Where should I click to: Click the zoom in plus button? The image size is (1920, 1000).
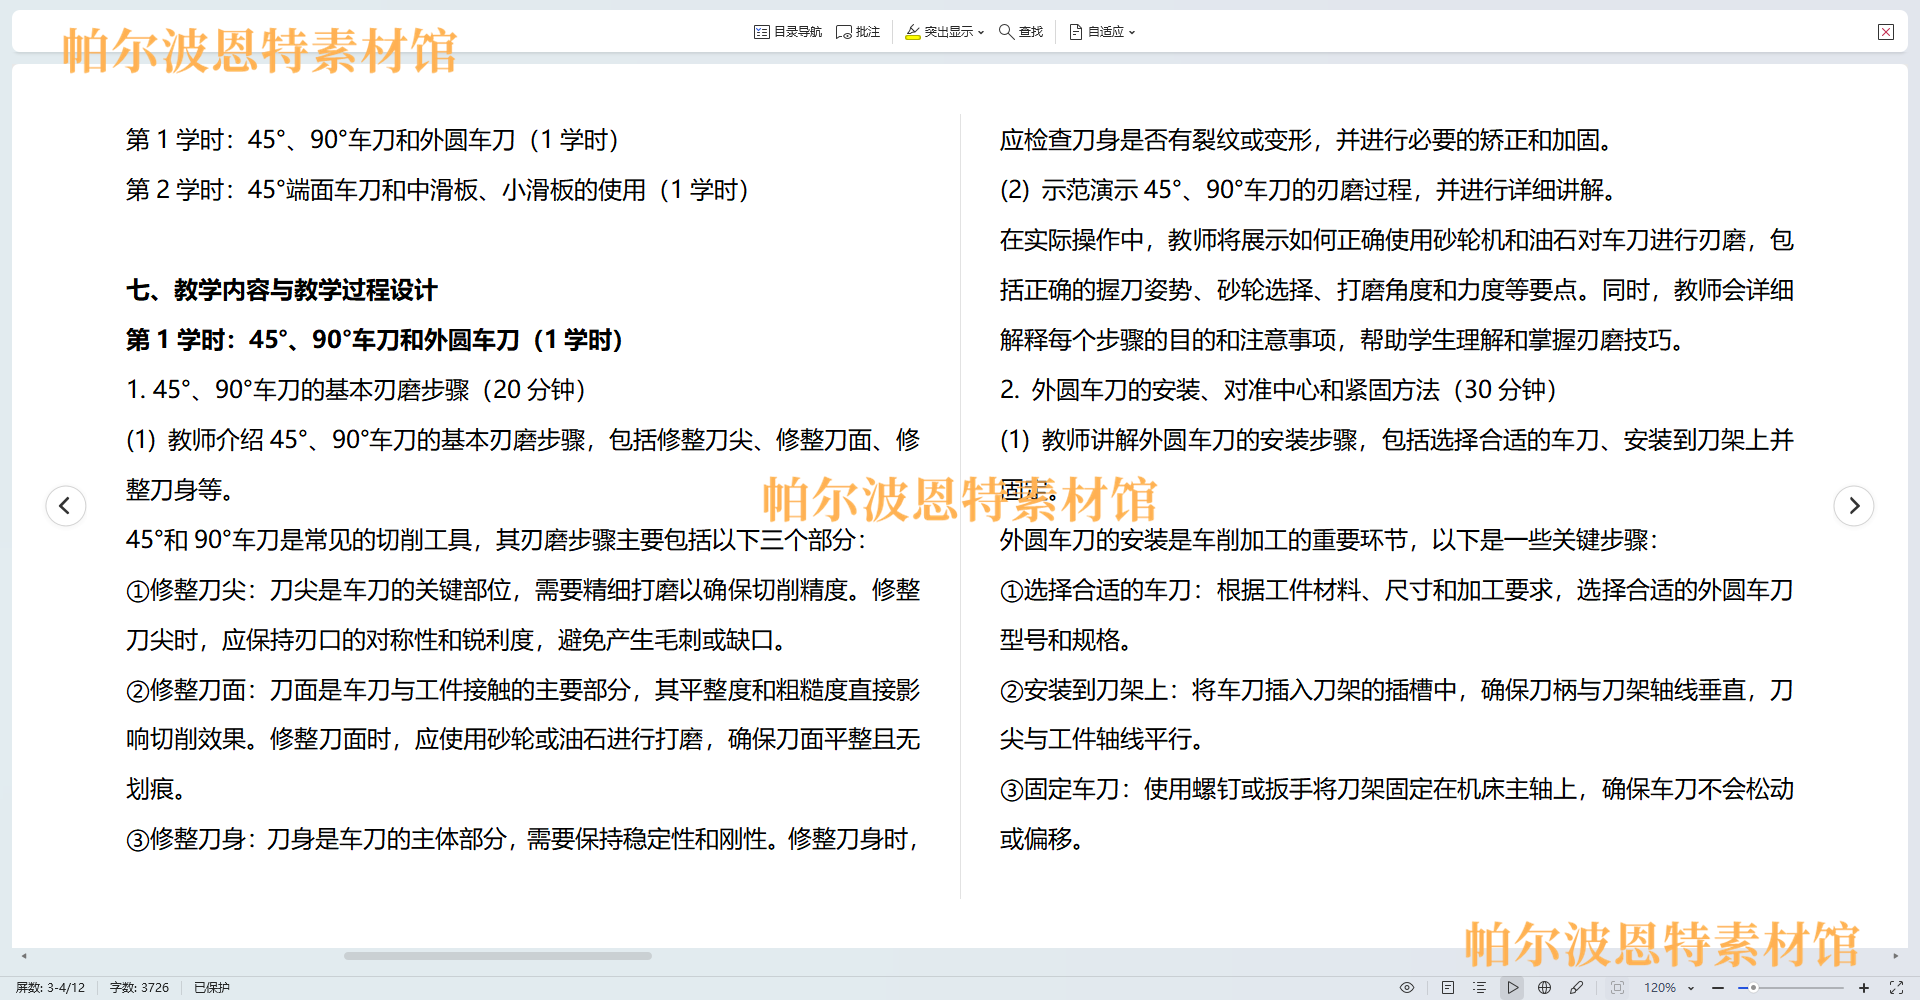[x=1864, y=988]
